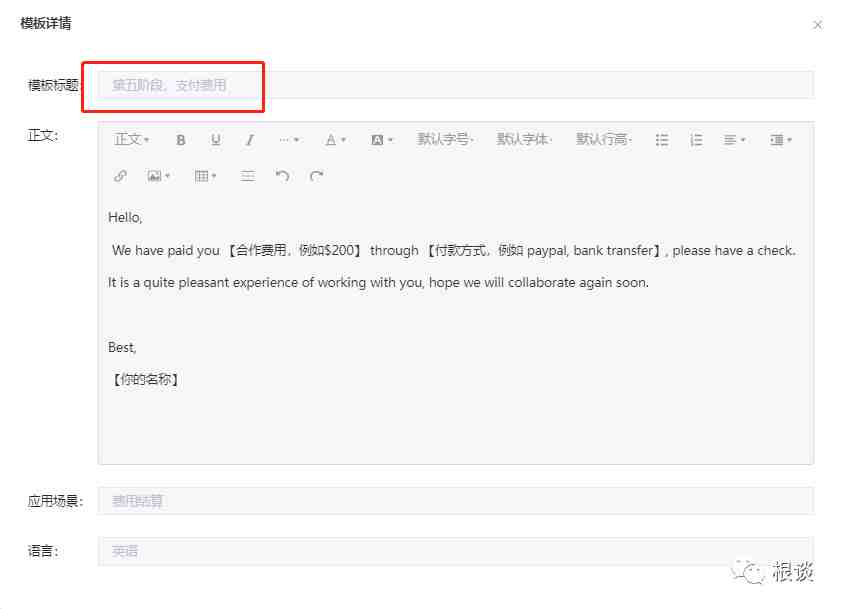Expand the 默认字体 font family menu
Screen dimensions: 841x609
click(x=525, y=140)
